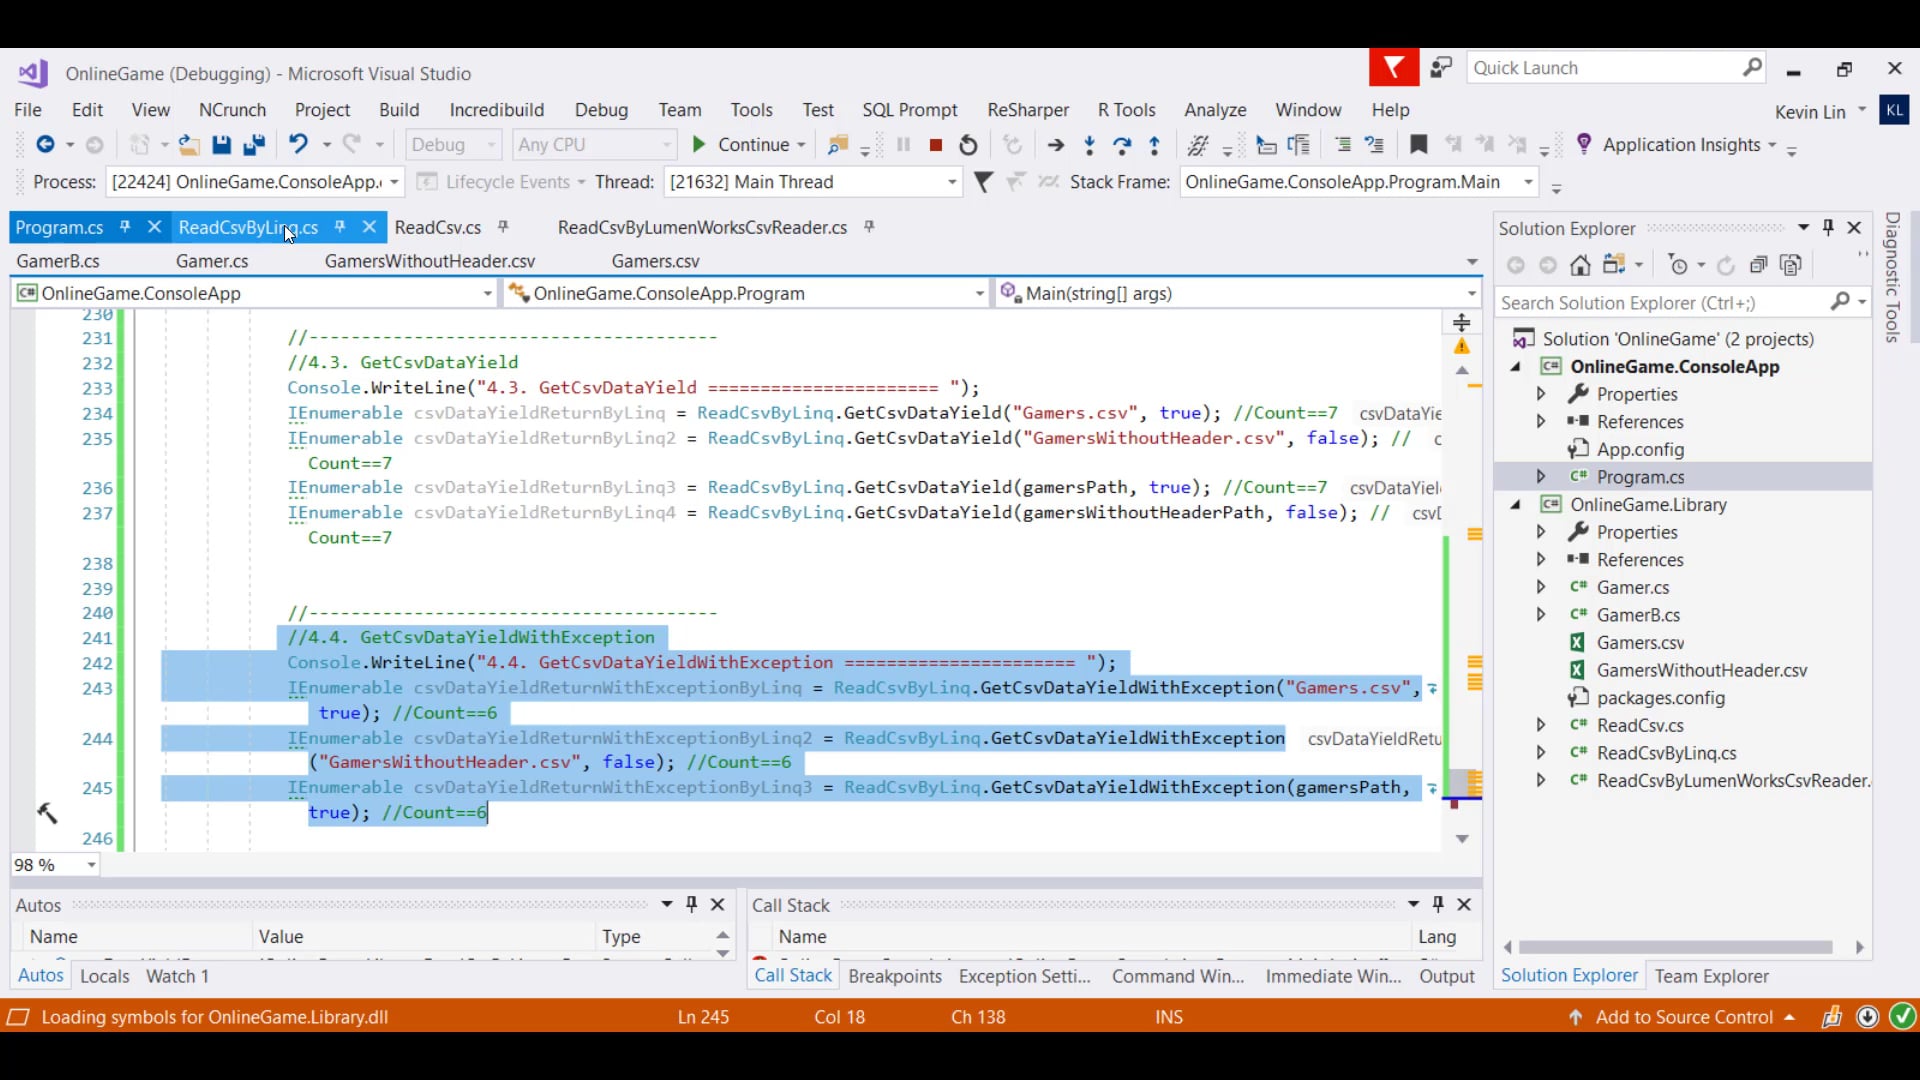The height and width of the screenshot is (1080, 1920).
Task: Switch to the Breakpoints tab
Action: click(x=894, y=976)
